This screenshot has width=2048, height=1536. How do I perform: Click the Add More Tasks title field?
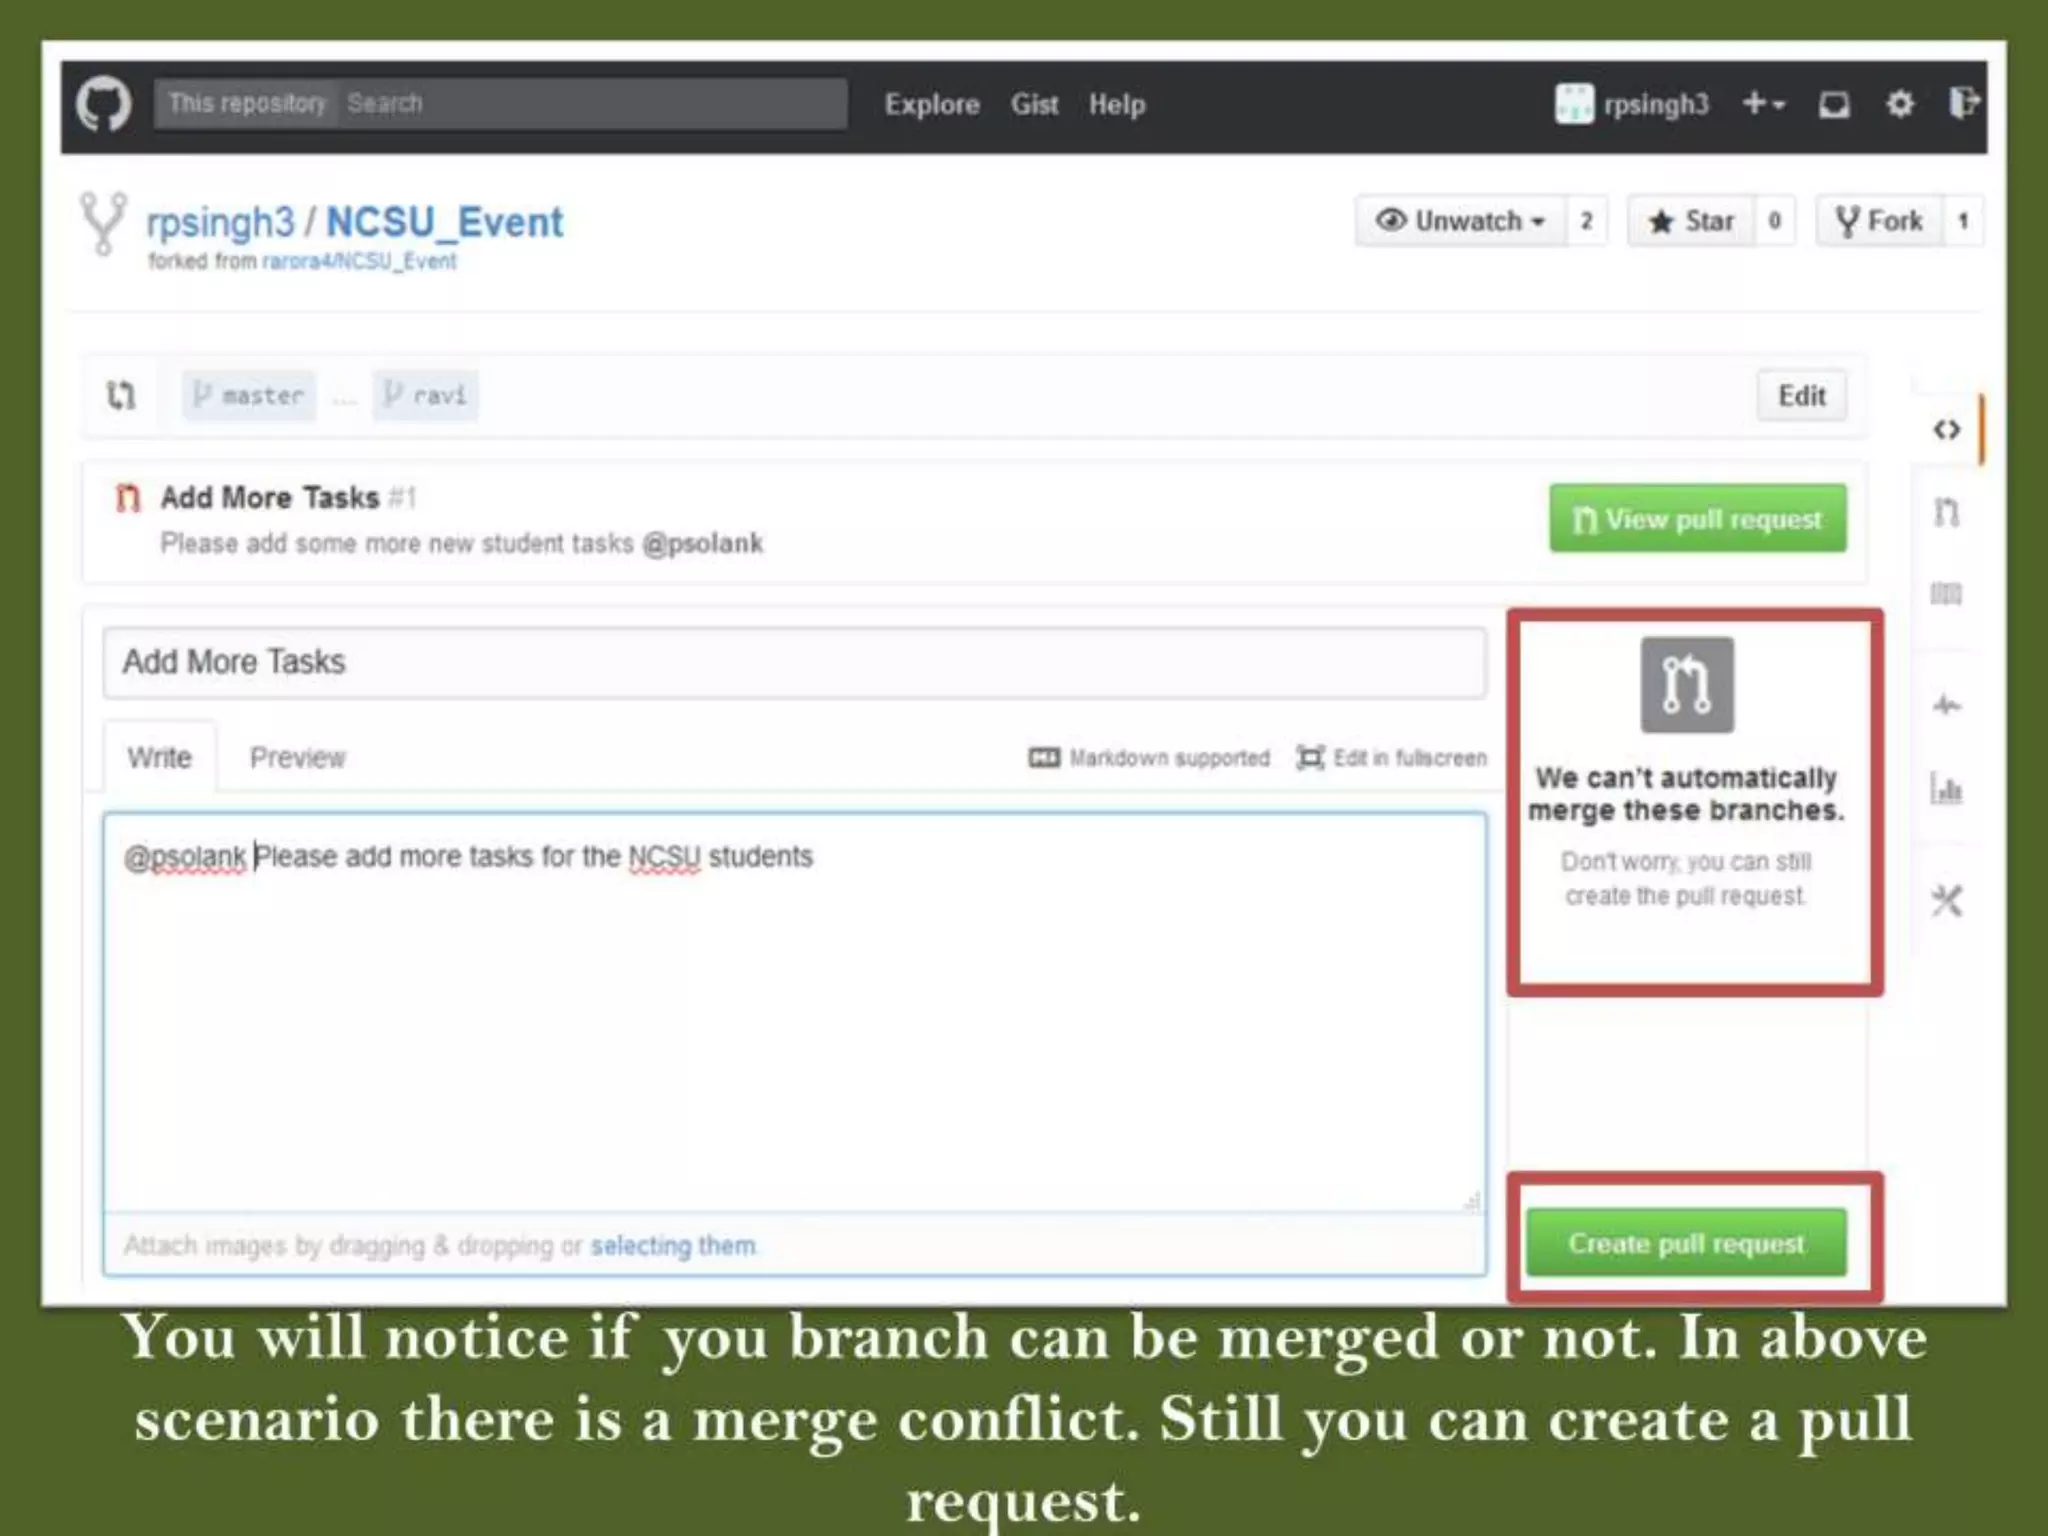[794, 662]
